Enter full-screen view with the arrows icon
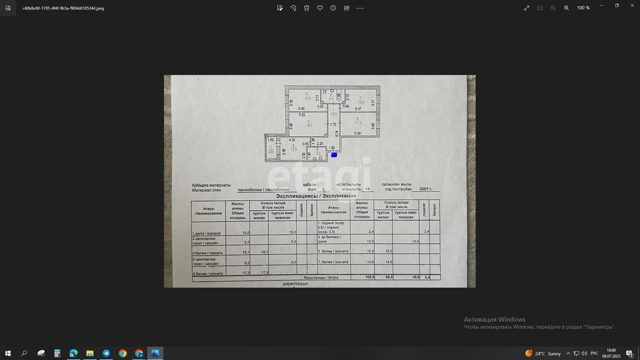 pyautogui.click(x=527, y=8)
